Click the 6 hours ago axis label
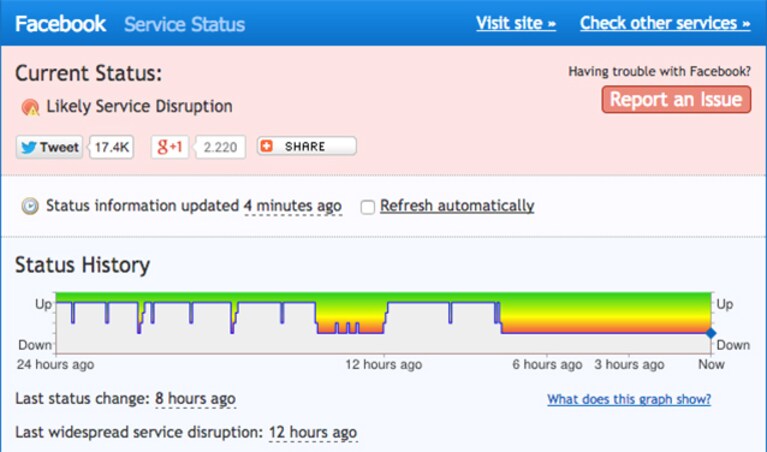Image resolution: width=767 pixels, height=452 pixels. pos(547,364)
